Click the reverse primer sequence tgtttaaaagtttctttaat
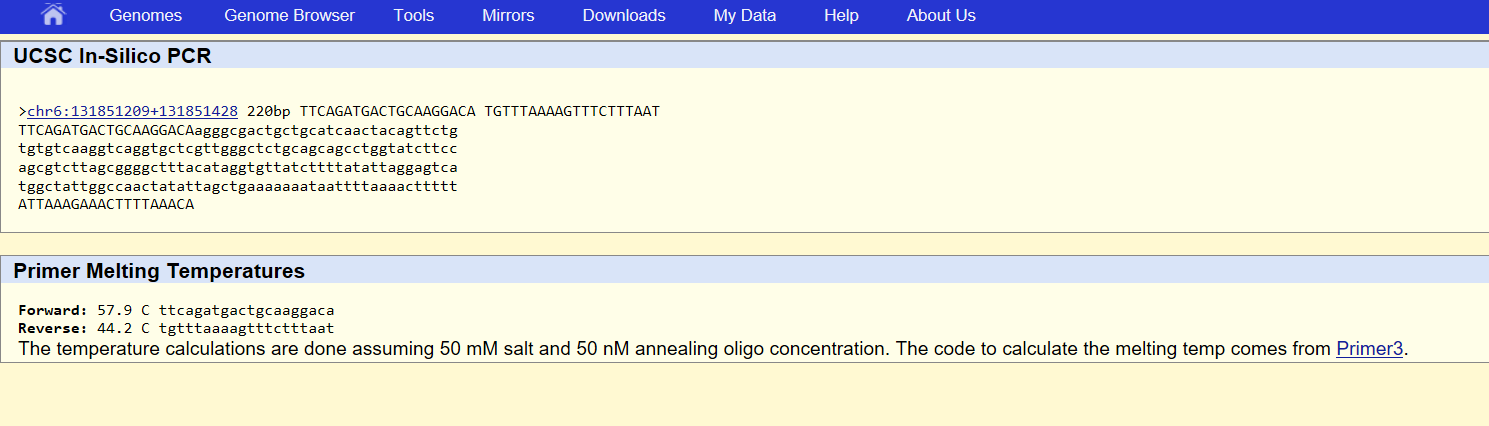 point(246,328)
